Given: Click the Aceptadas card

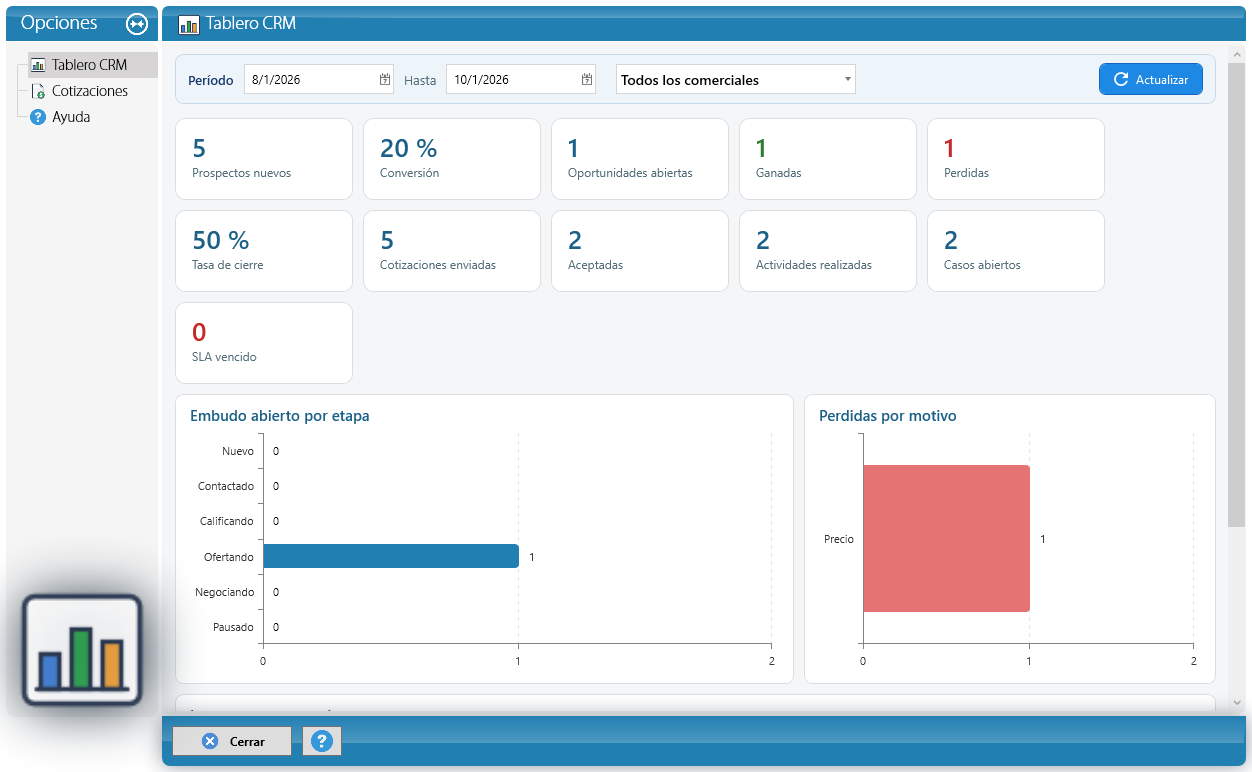Looking at the screenshot, I should [x=640, y=251].
